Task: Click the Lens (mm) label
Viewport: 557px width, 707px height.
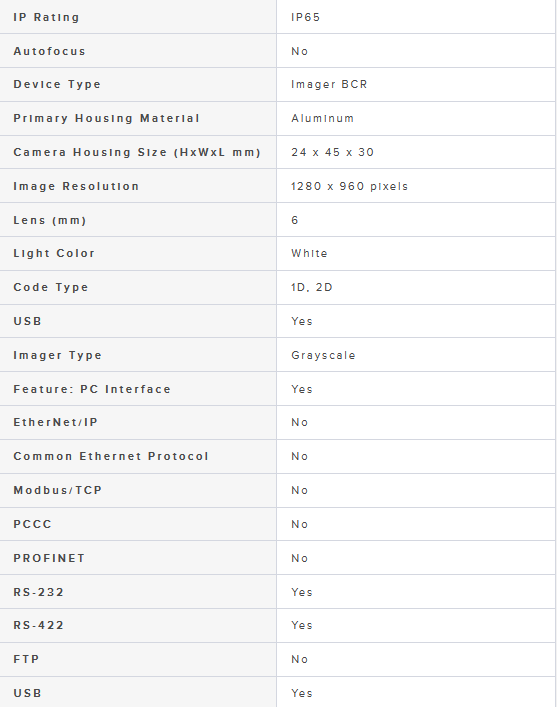Action: (50, 220)
